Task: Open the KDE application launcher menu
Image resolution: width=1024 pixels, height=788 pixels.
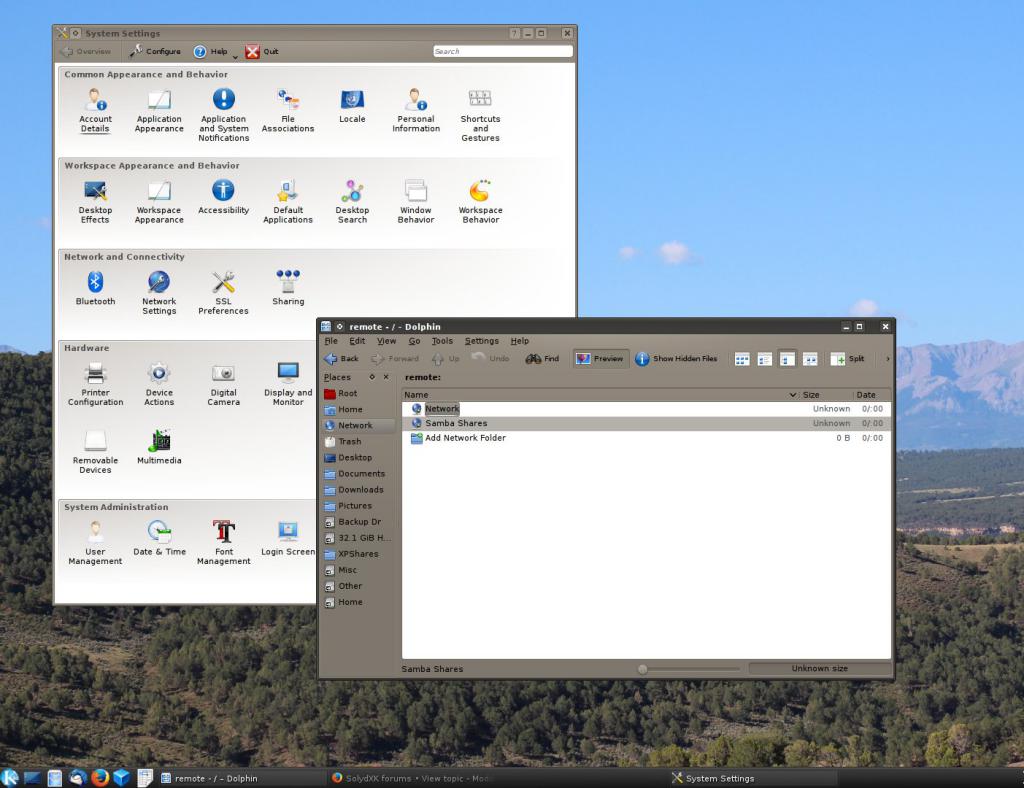Action: click(x=10, y=778)
